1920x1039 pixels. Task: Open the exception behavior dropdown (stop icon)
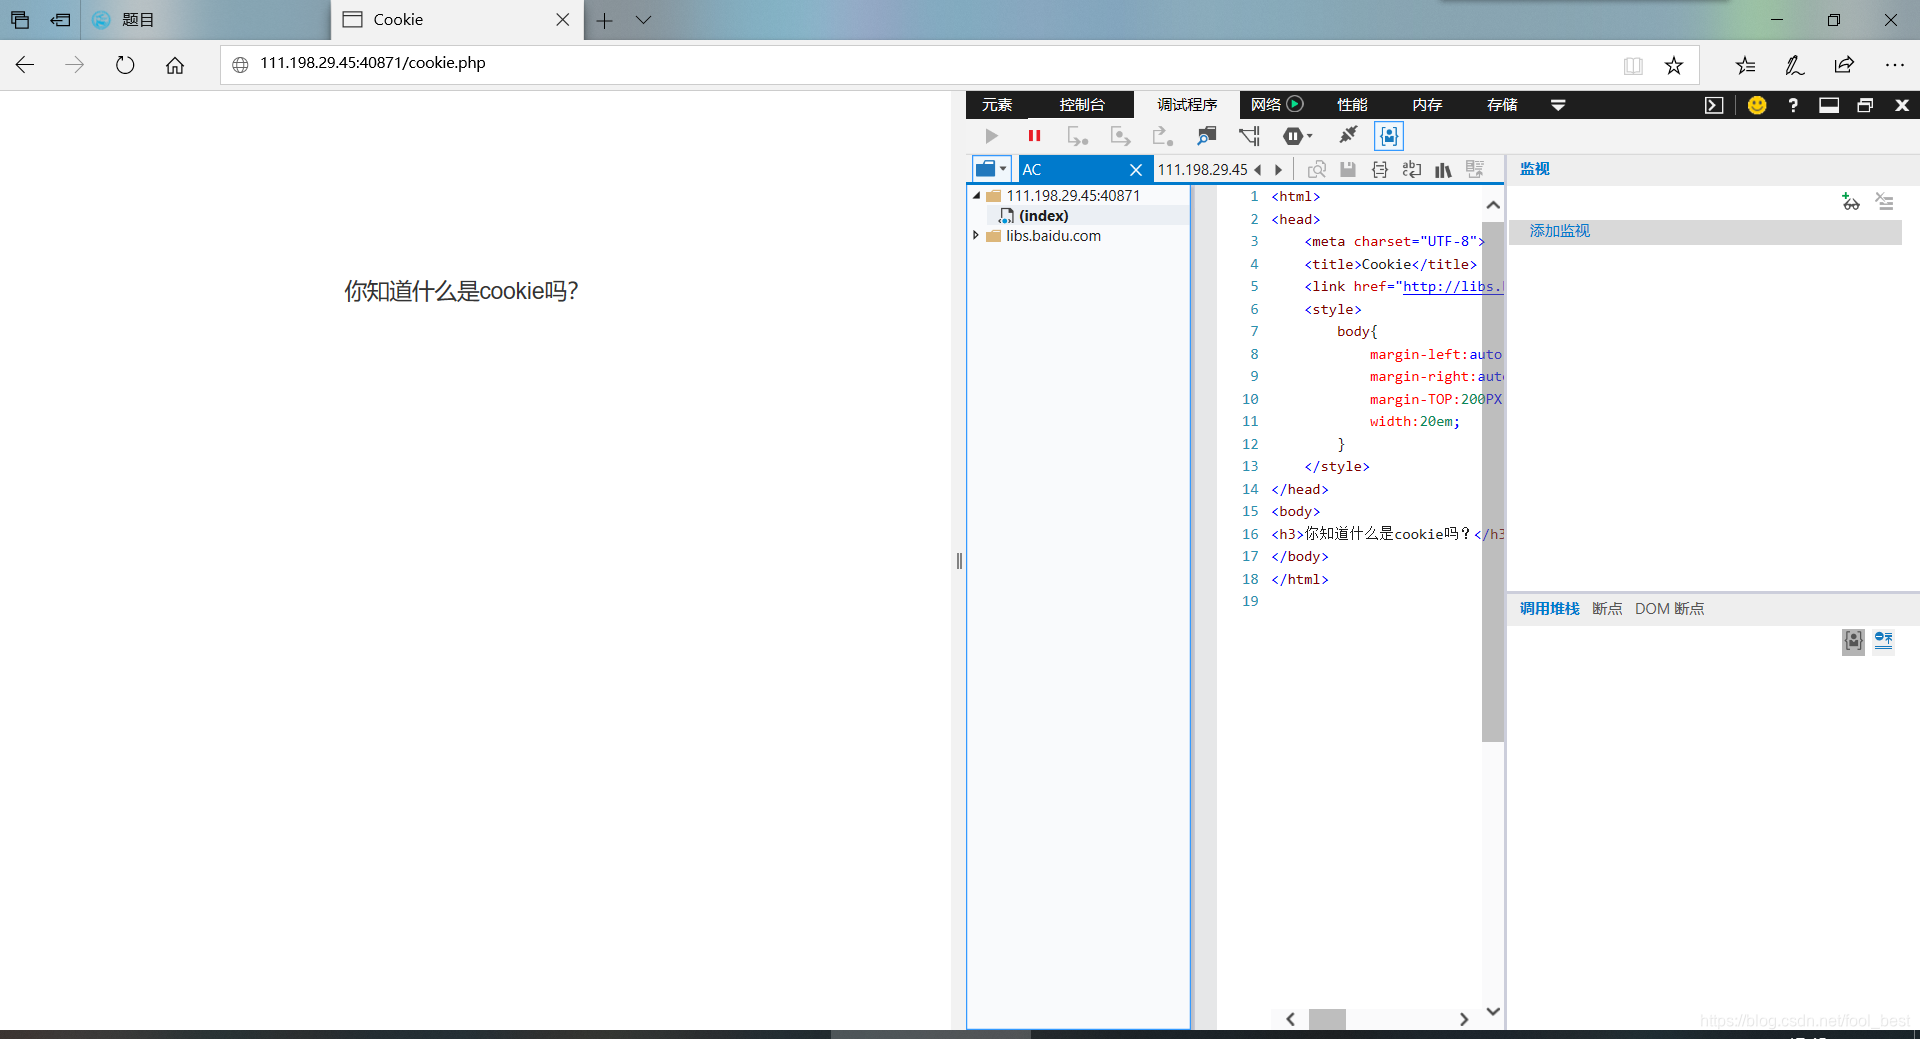coord(1297,136)
